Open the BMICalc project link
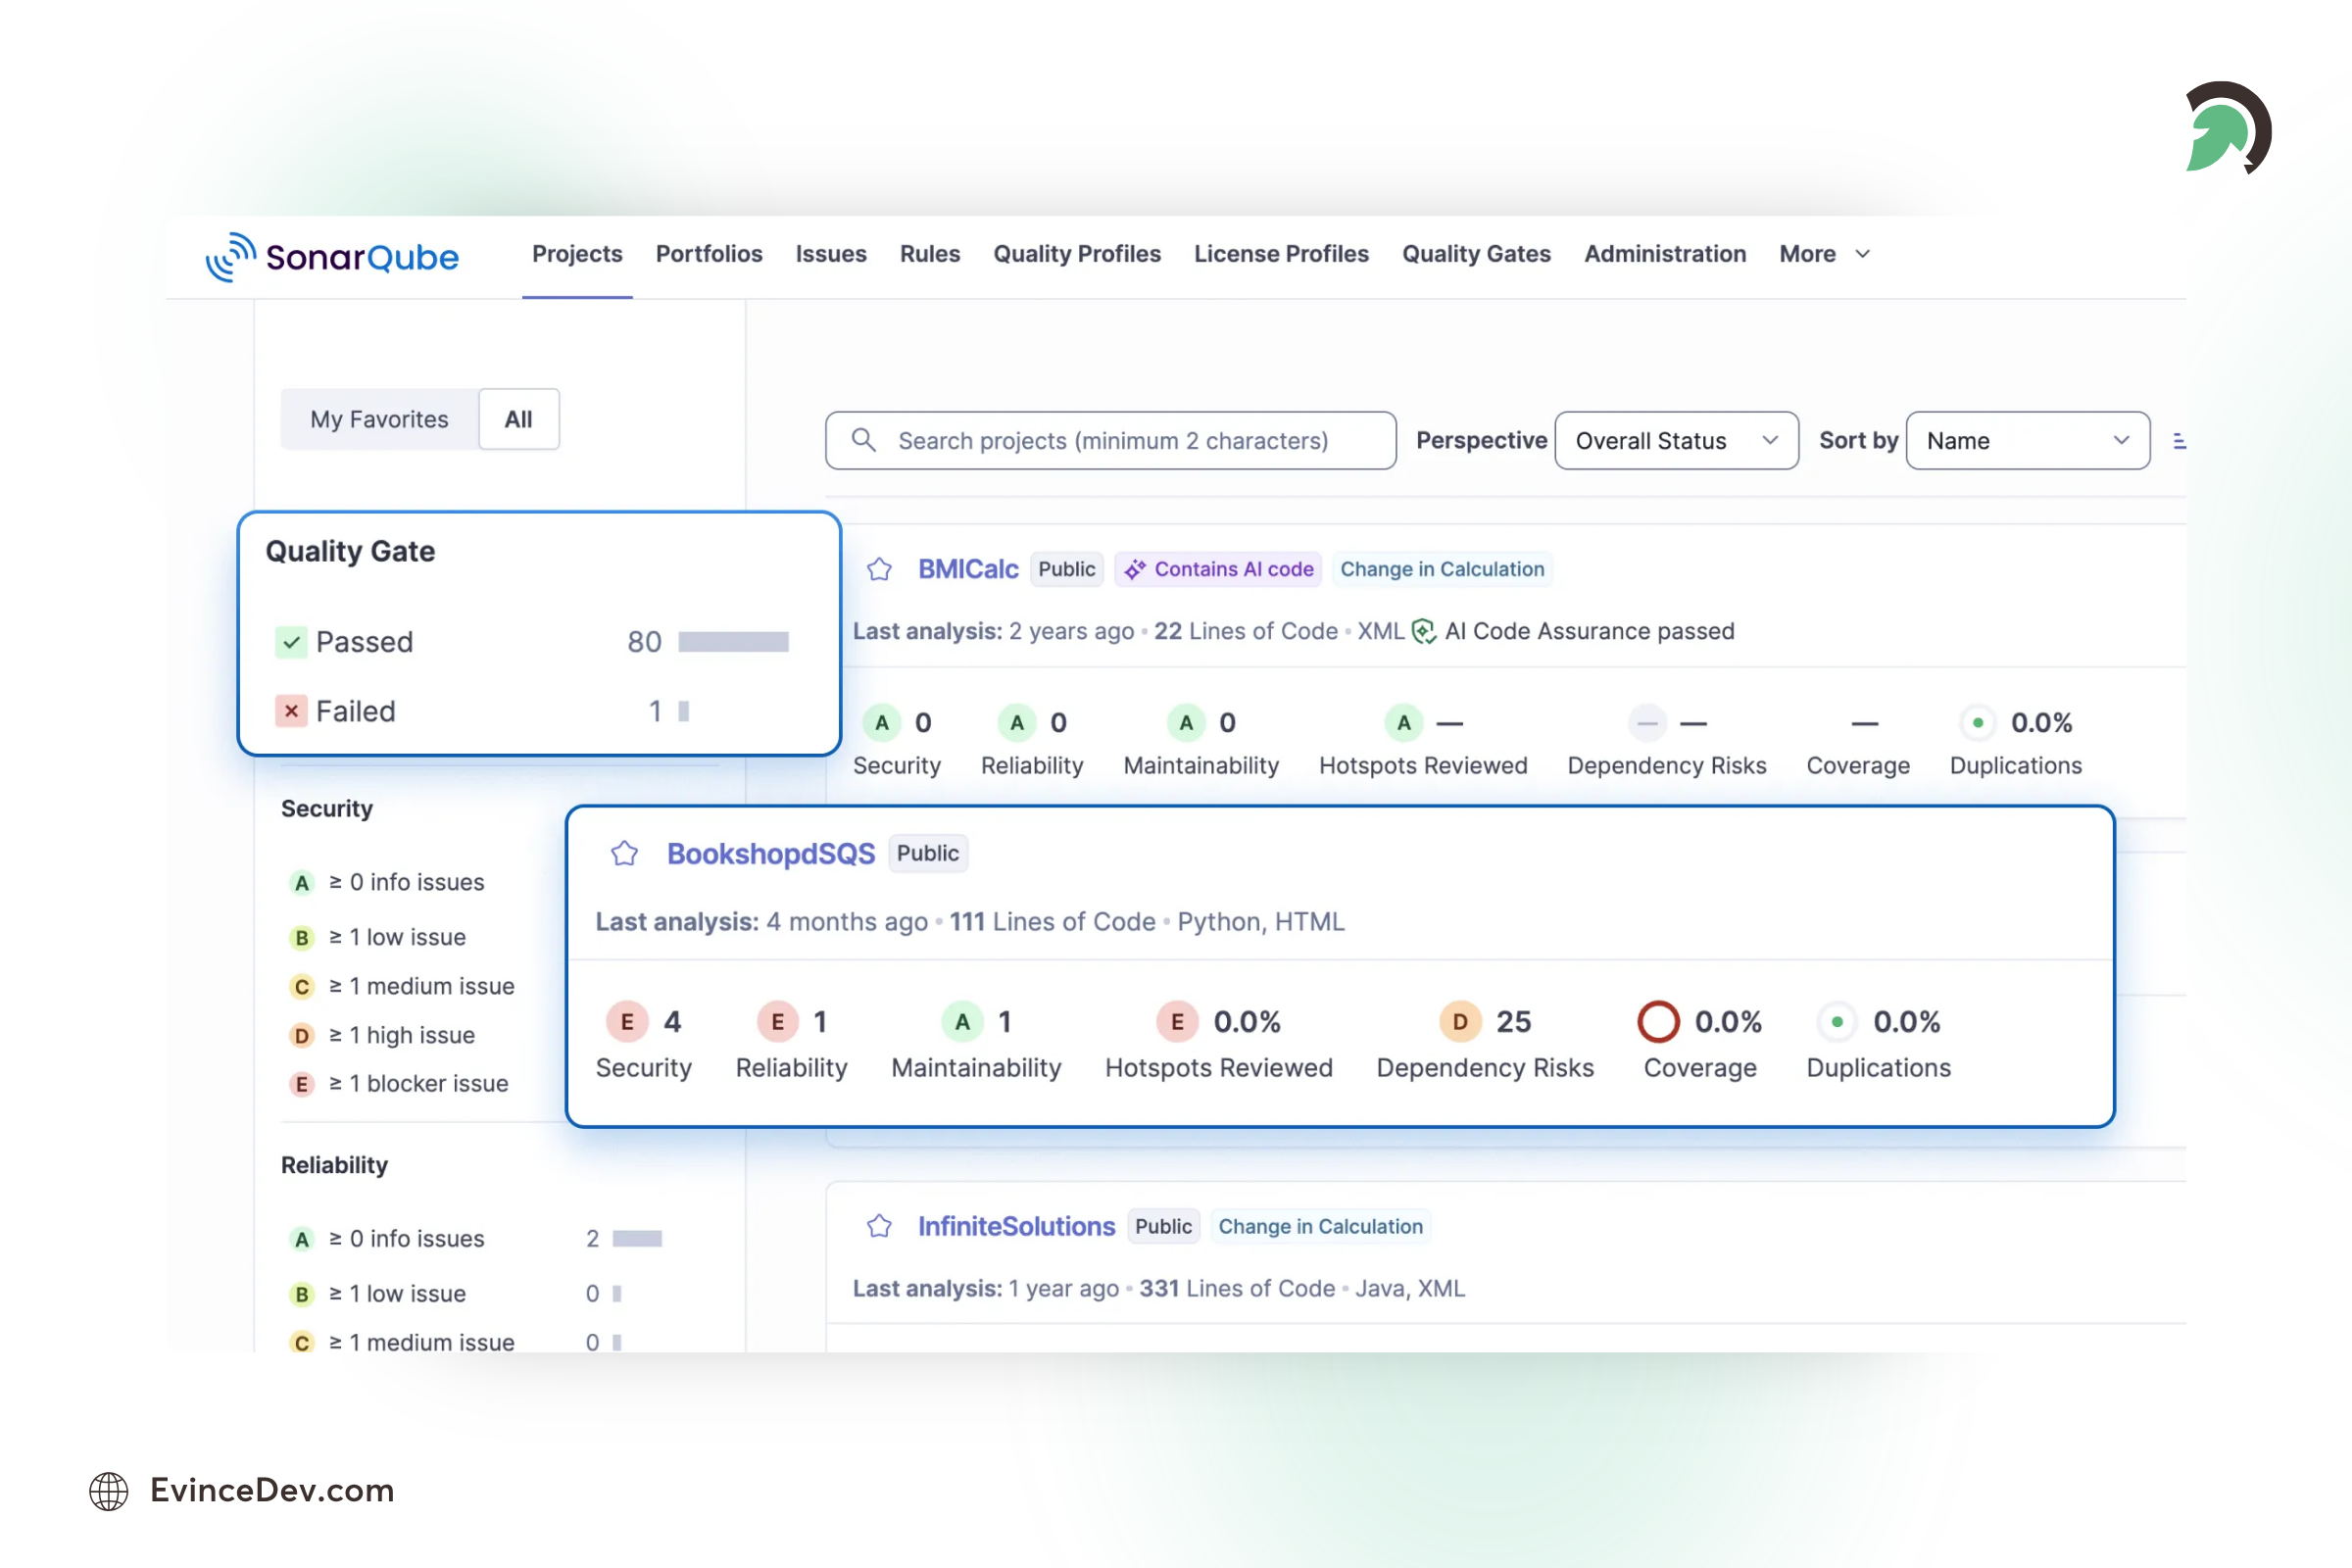Image resolution: width=2352 pixels, height=1568 pixels. click(968, 569)
